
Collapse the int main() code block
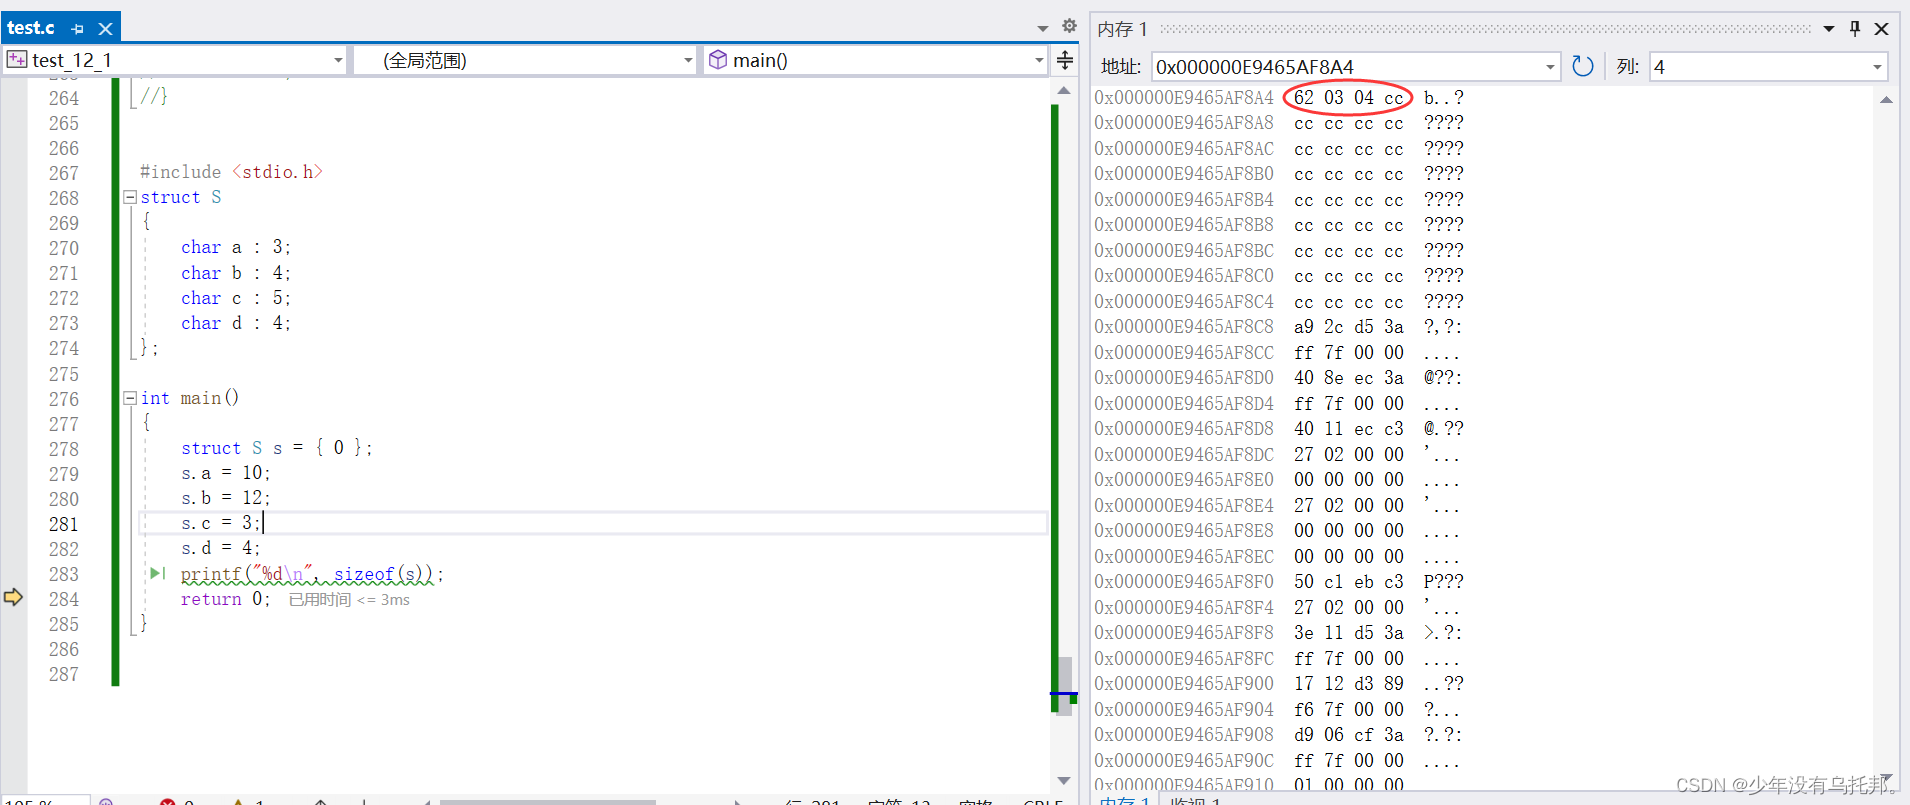point(130,398)
